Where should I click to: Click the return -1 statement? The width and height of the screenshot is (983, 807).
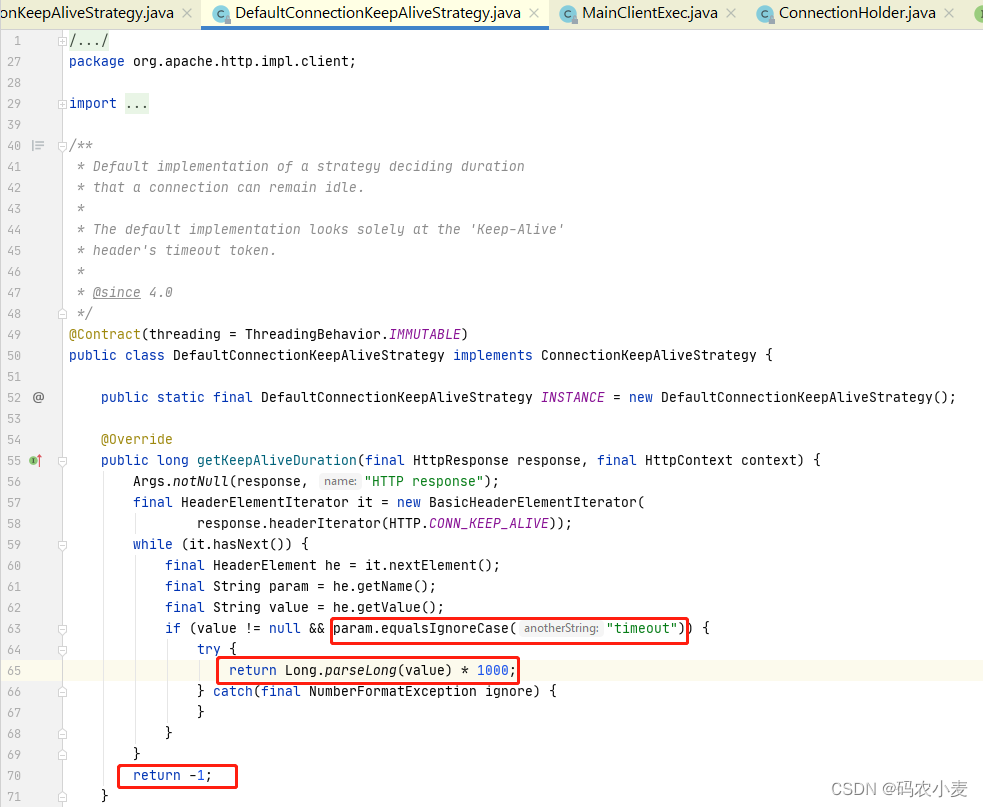coord(172,776)
